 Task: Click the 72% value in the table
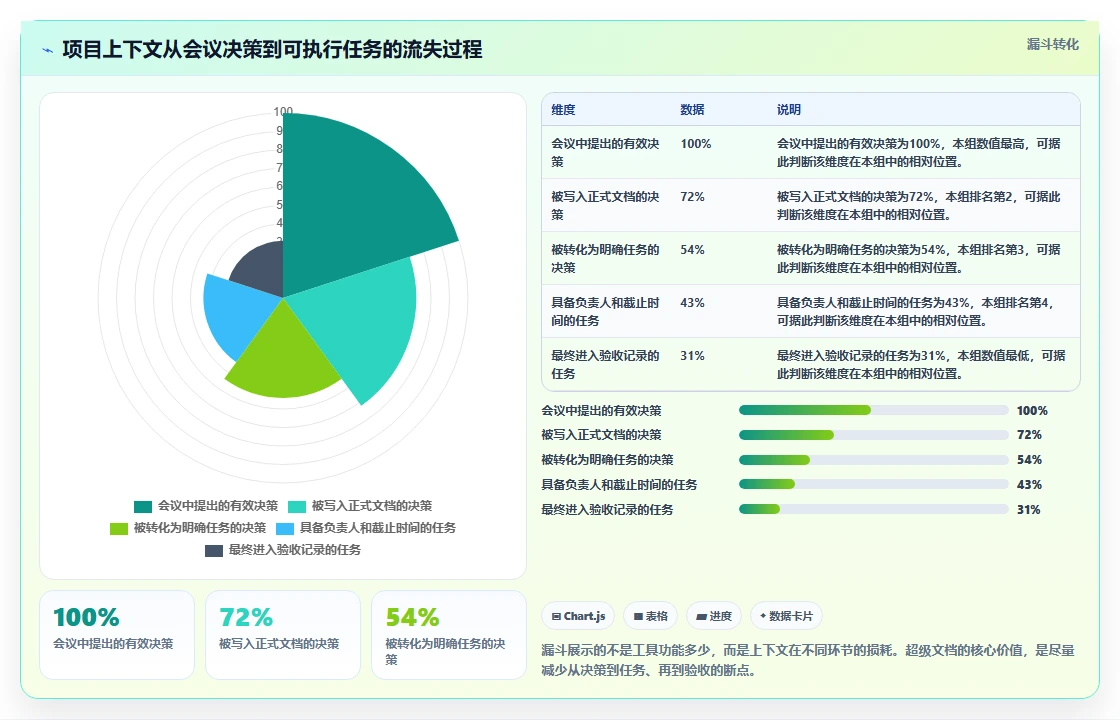point(692,196)
